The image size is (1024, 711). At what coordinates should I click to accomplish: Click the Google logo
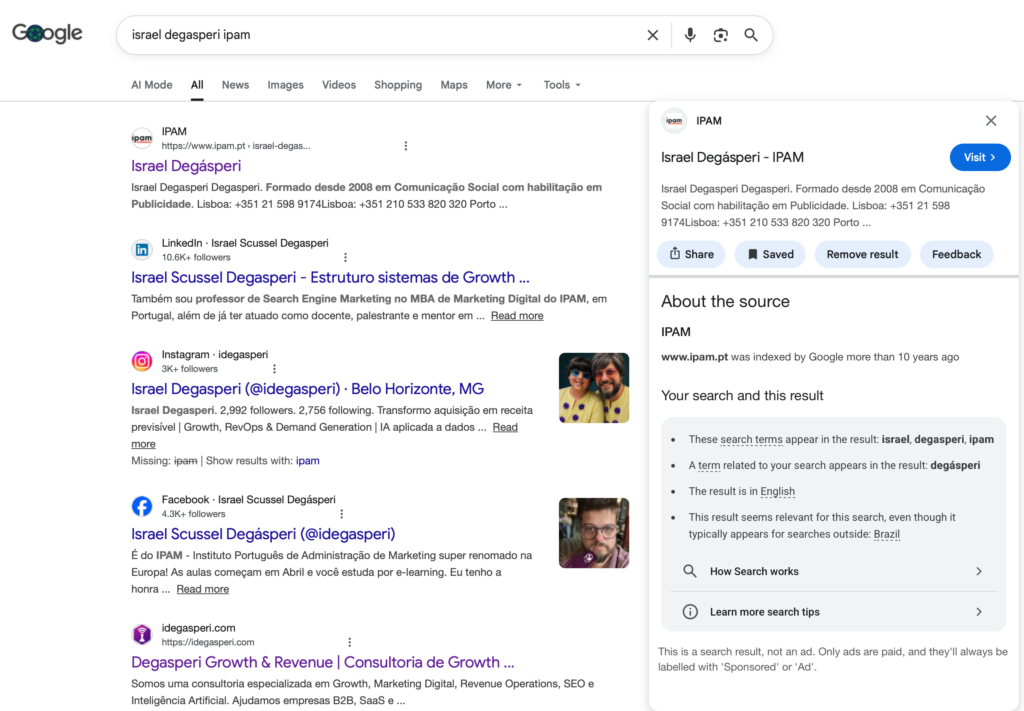point(47,33)
